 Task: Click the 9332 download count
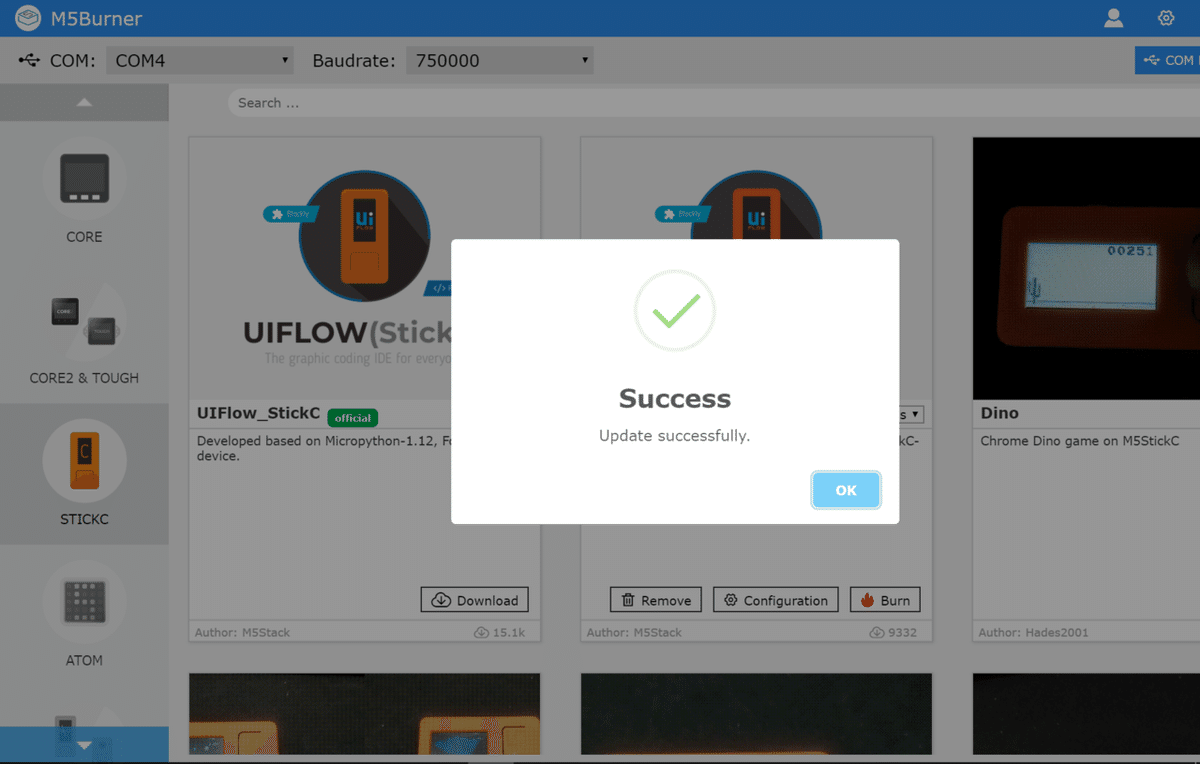pos(894,632)
